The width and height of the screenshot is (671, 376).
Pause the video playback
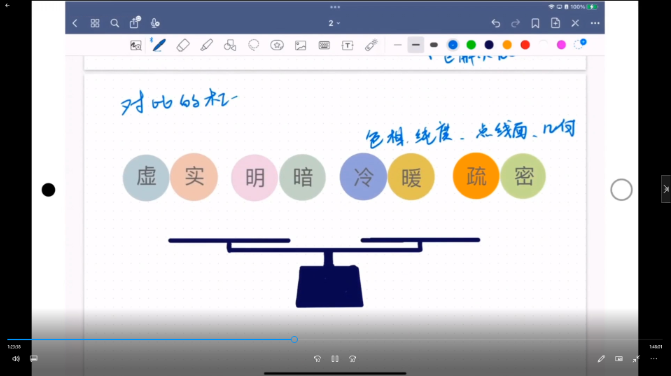[x=335, y=359]
